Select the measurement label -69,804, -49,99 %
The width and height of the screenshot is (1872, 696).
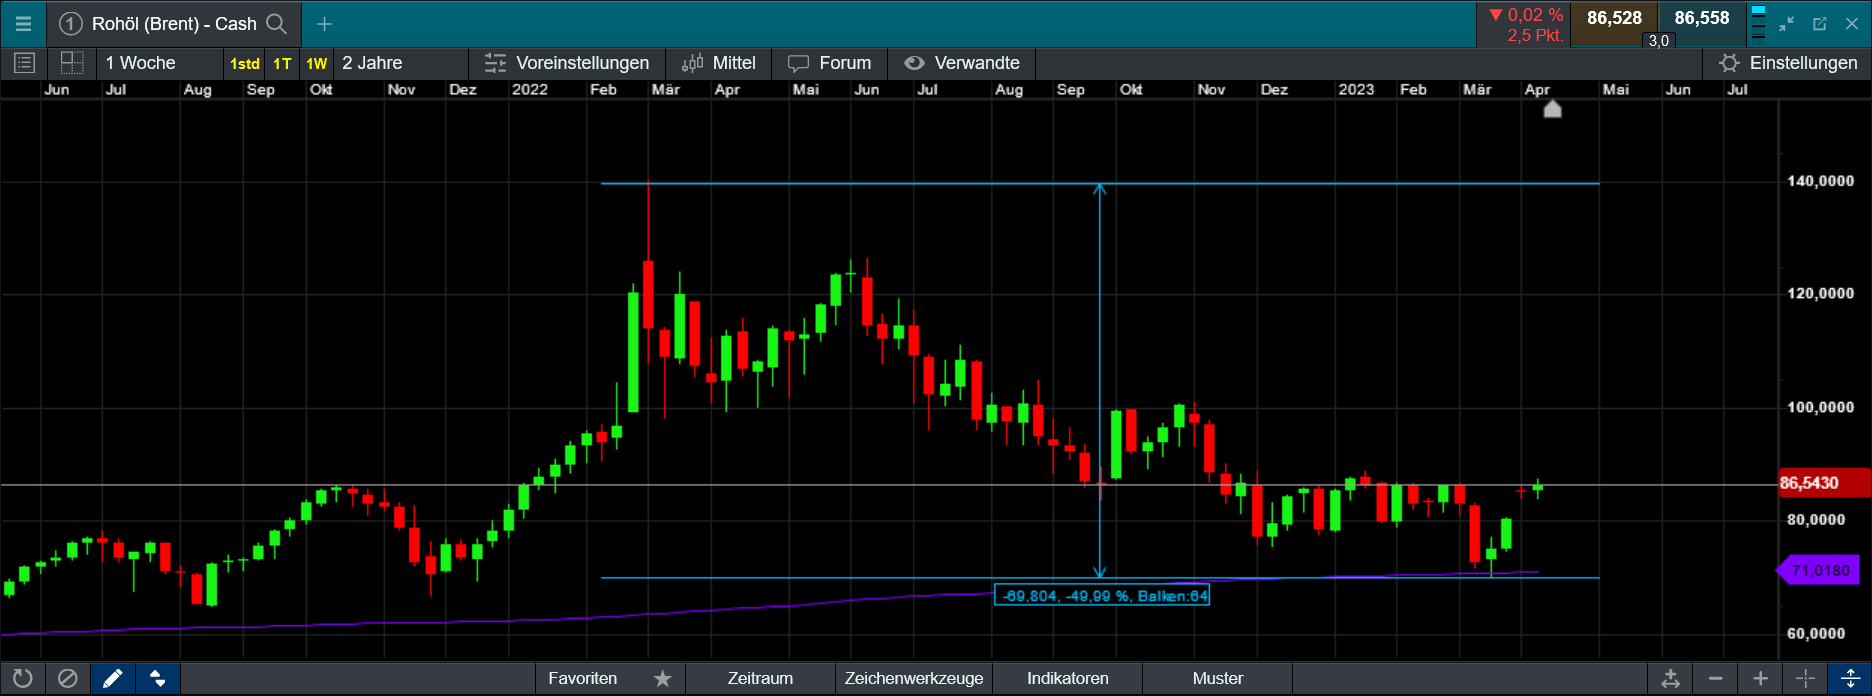click(1102, 596)
